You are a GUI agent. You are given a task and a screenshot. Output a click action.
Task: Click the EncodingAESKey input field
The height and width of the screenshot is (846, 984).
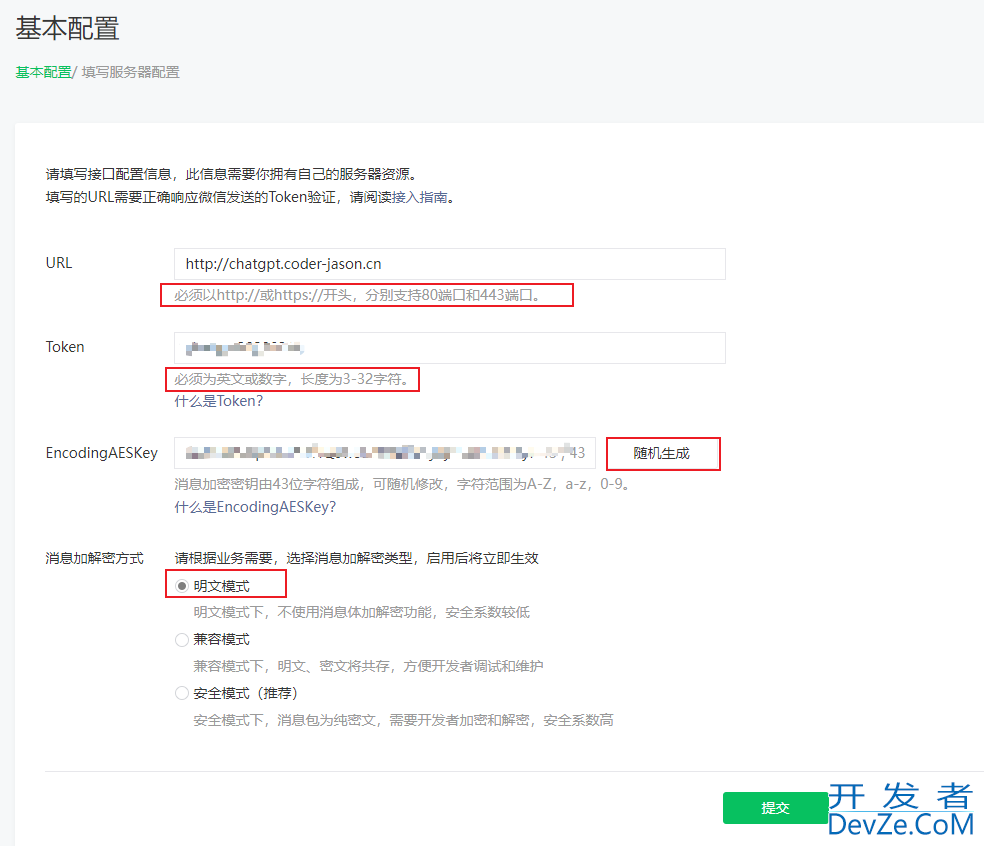click(x=385, y=453)
